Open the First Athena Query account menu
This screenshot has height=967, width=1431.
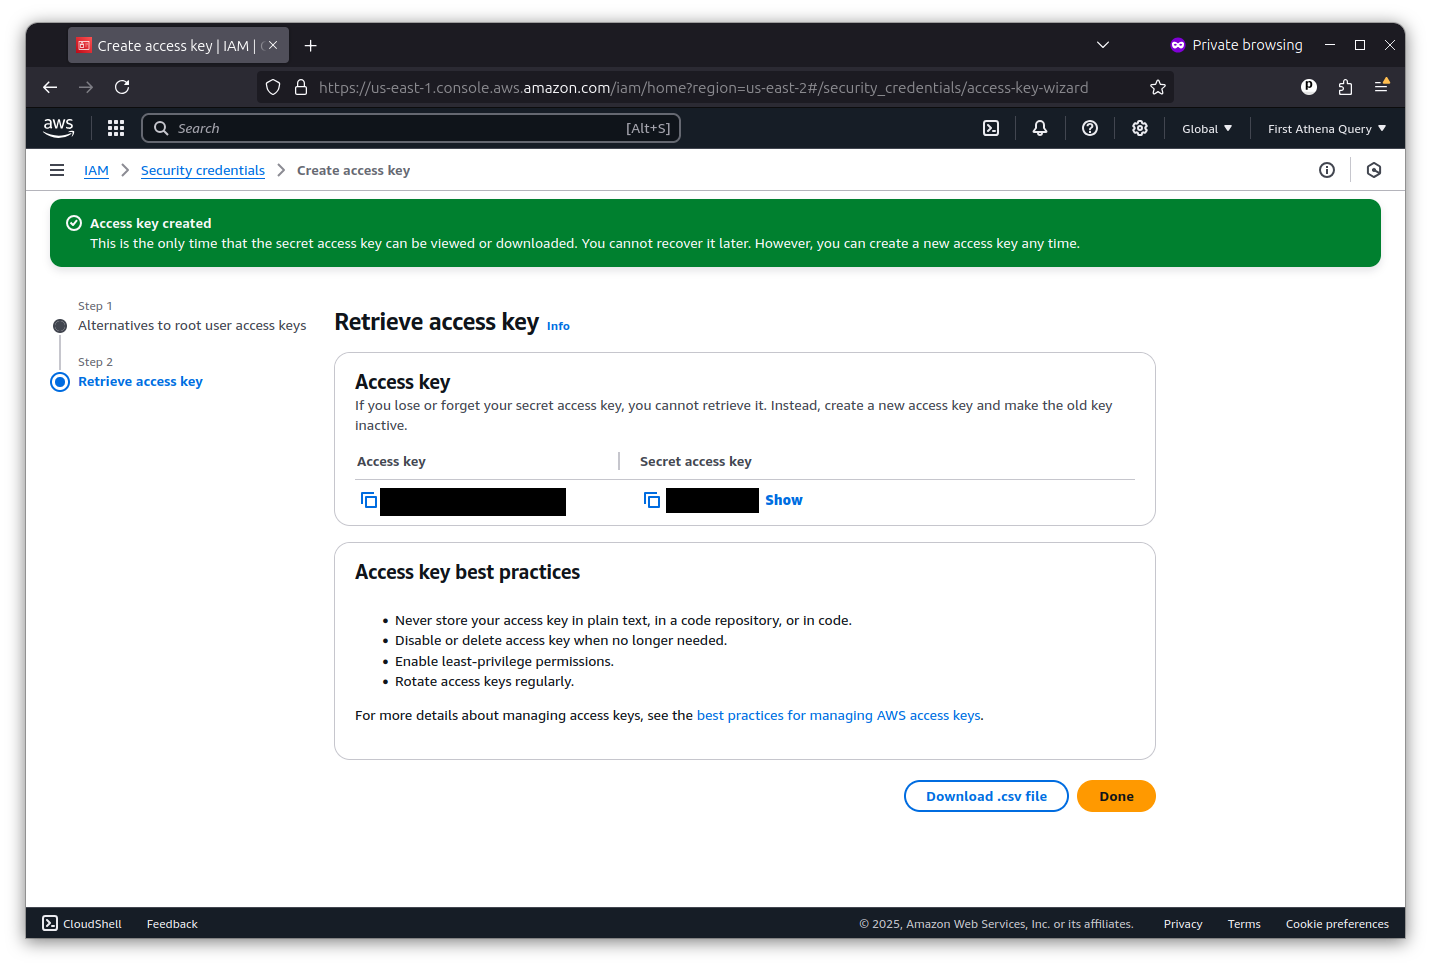(x=1326, y=128)
